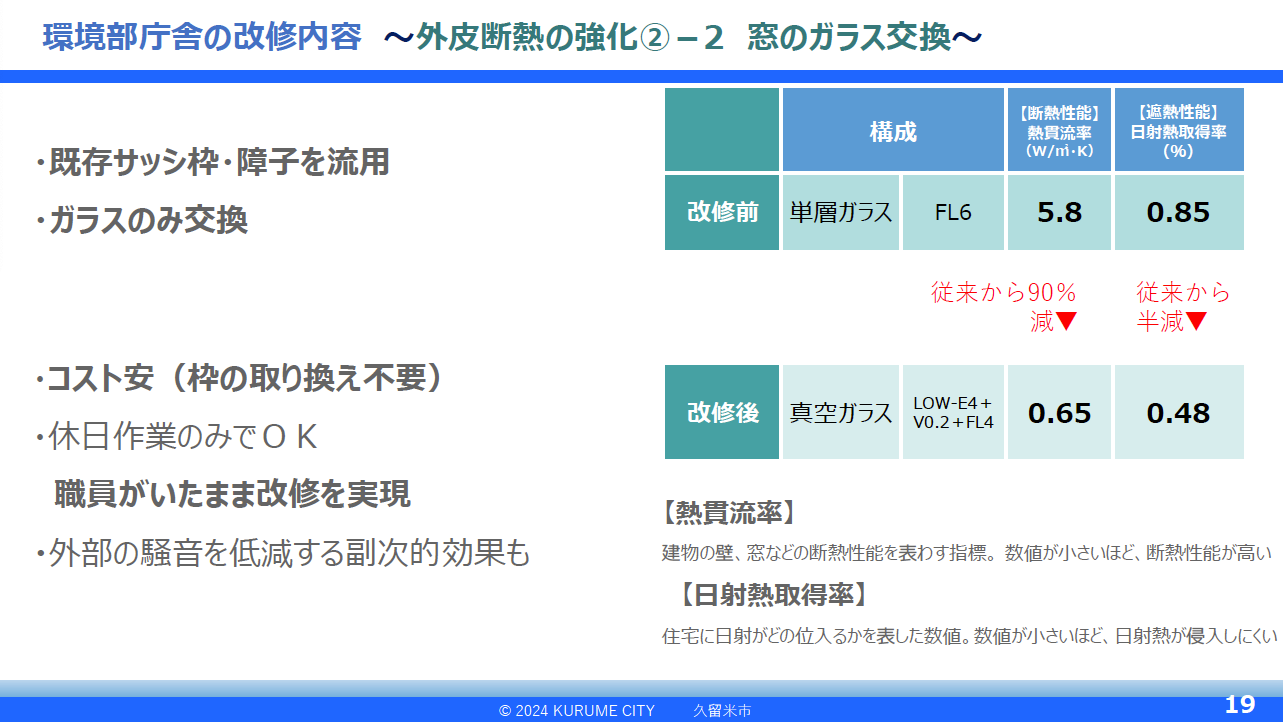
Task: Click the footer text 久留米市
Action: (x=722, y=710)
